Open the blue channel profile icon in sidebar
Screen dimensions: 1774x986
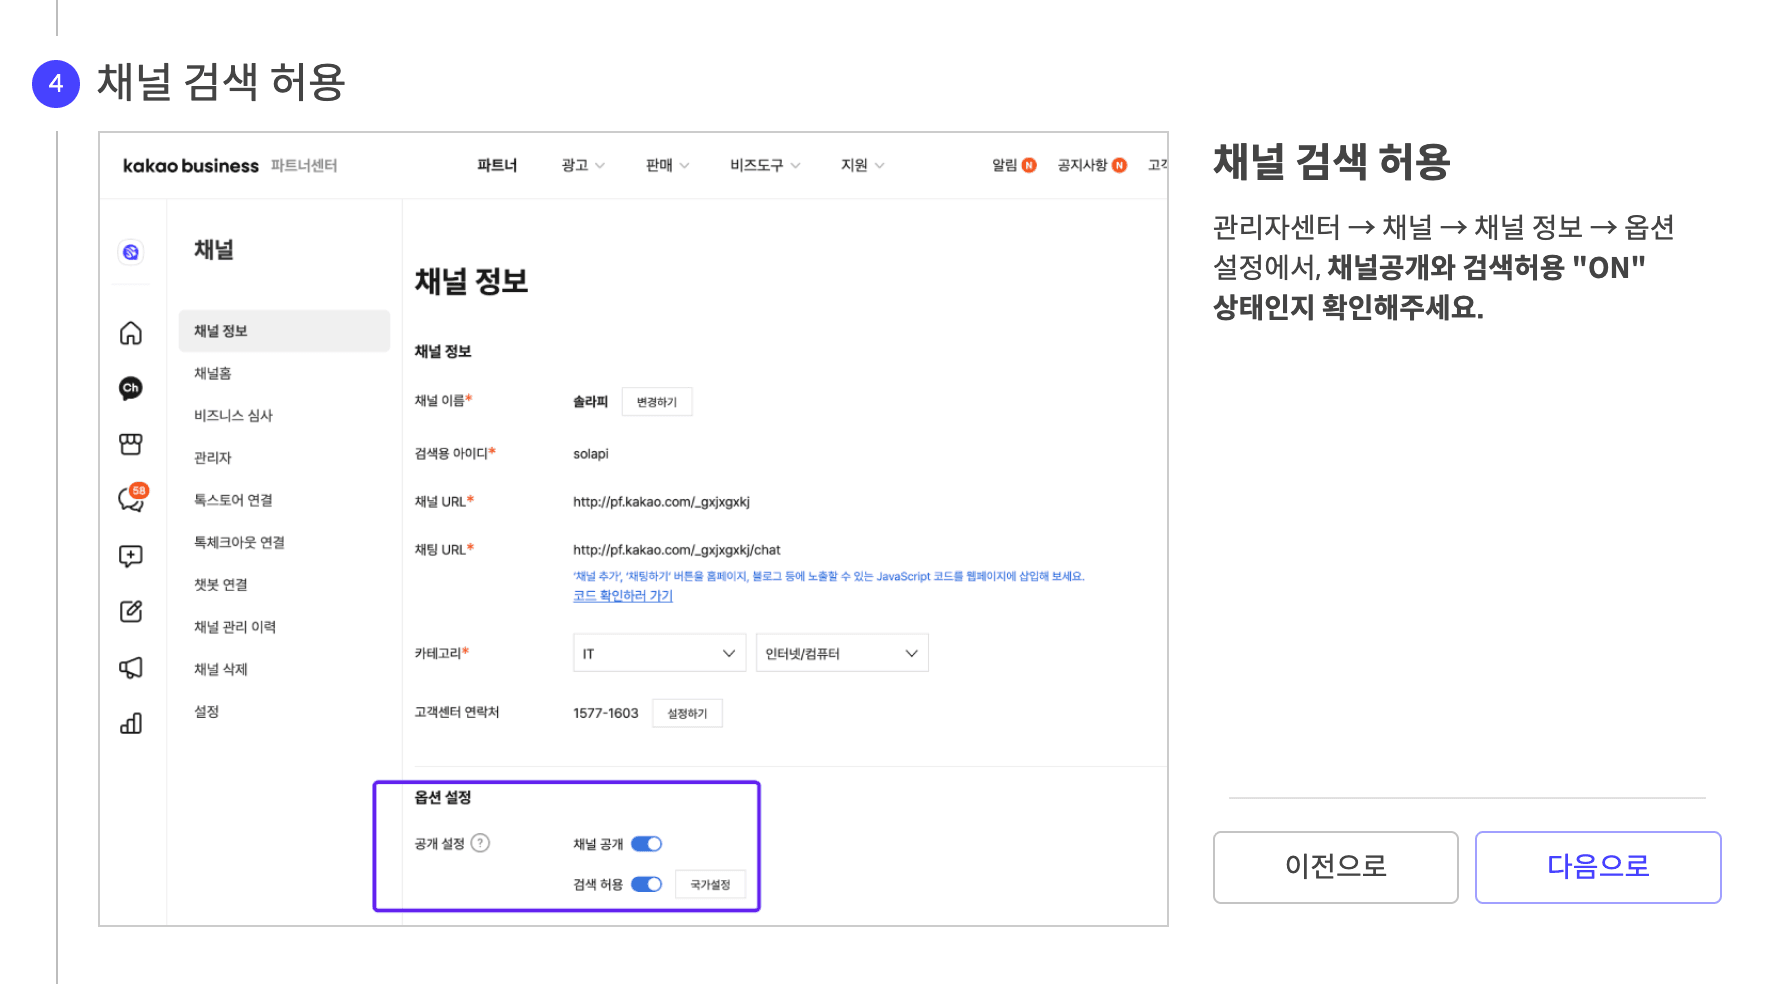coord(131,252)
